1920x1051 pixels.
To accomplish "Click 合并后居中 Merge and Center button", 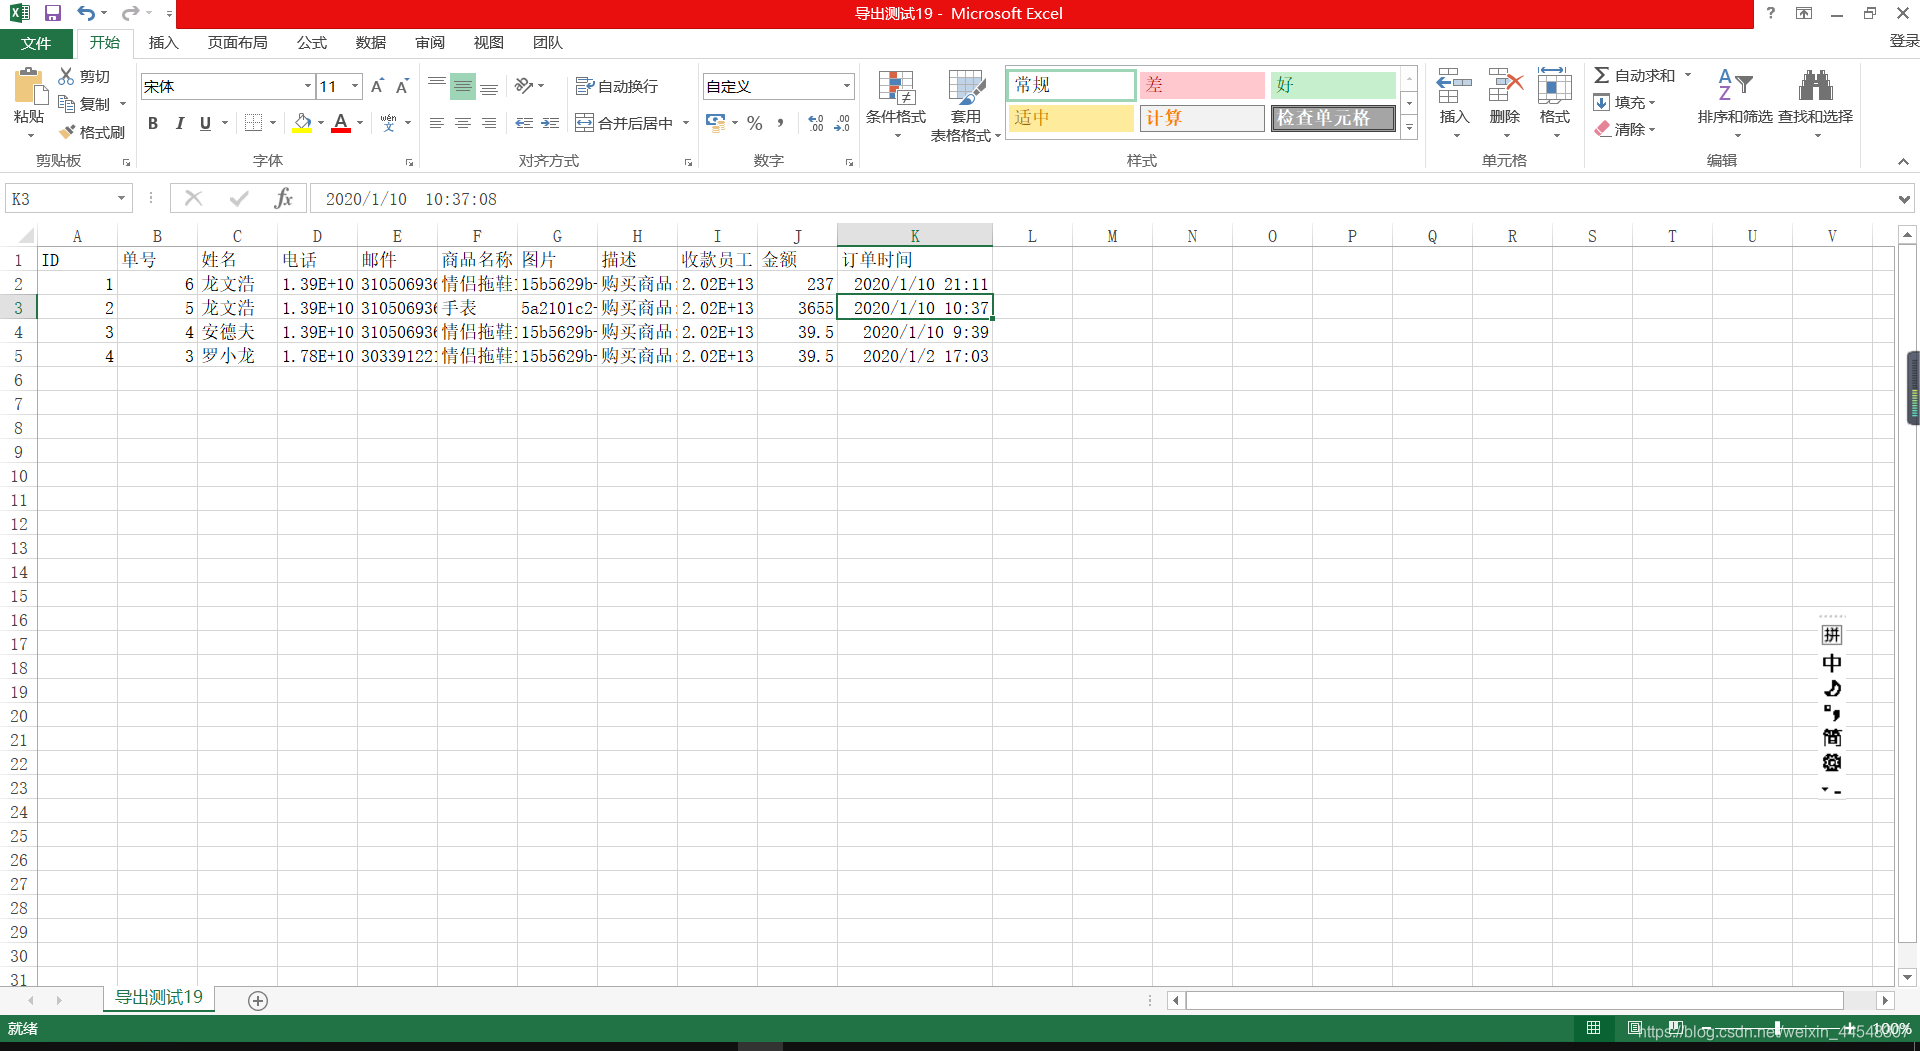I will coord(625,123).
